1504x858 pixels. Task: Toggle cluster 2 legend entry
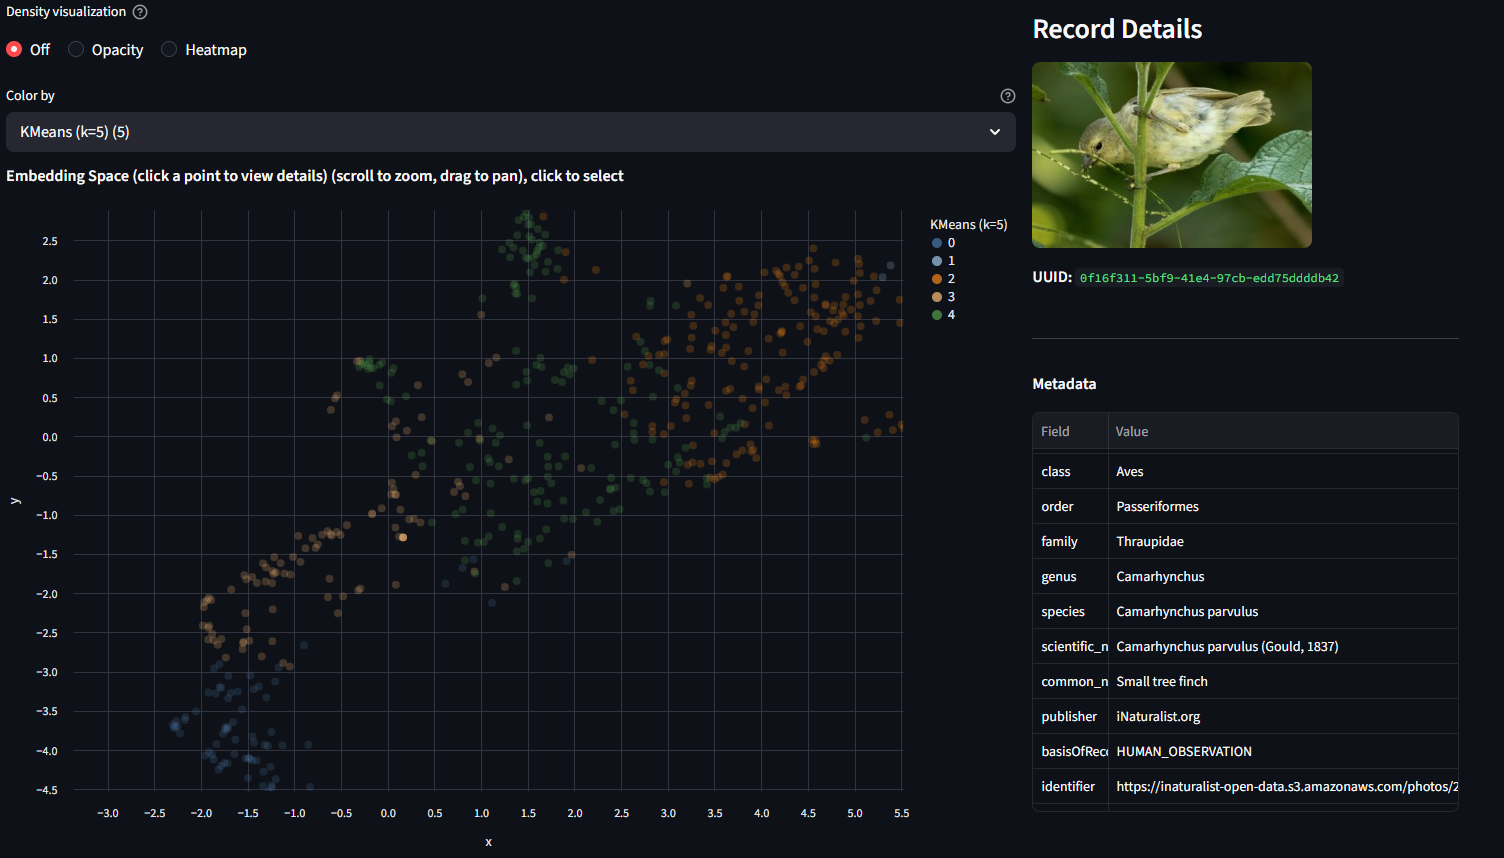(x=943, y=279)
